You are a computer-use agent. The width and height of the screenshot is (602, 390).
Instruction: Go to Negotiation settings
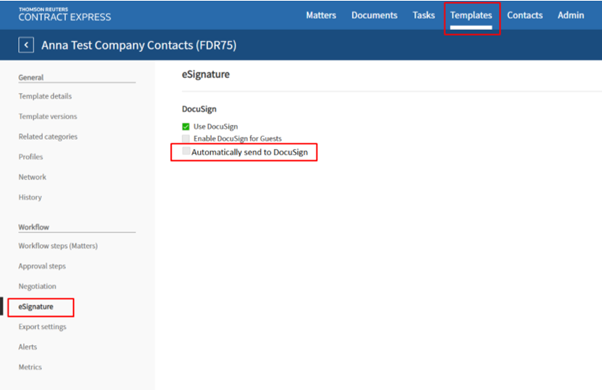(37, 286)
